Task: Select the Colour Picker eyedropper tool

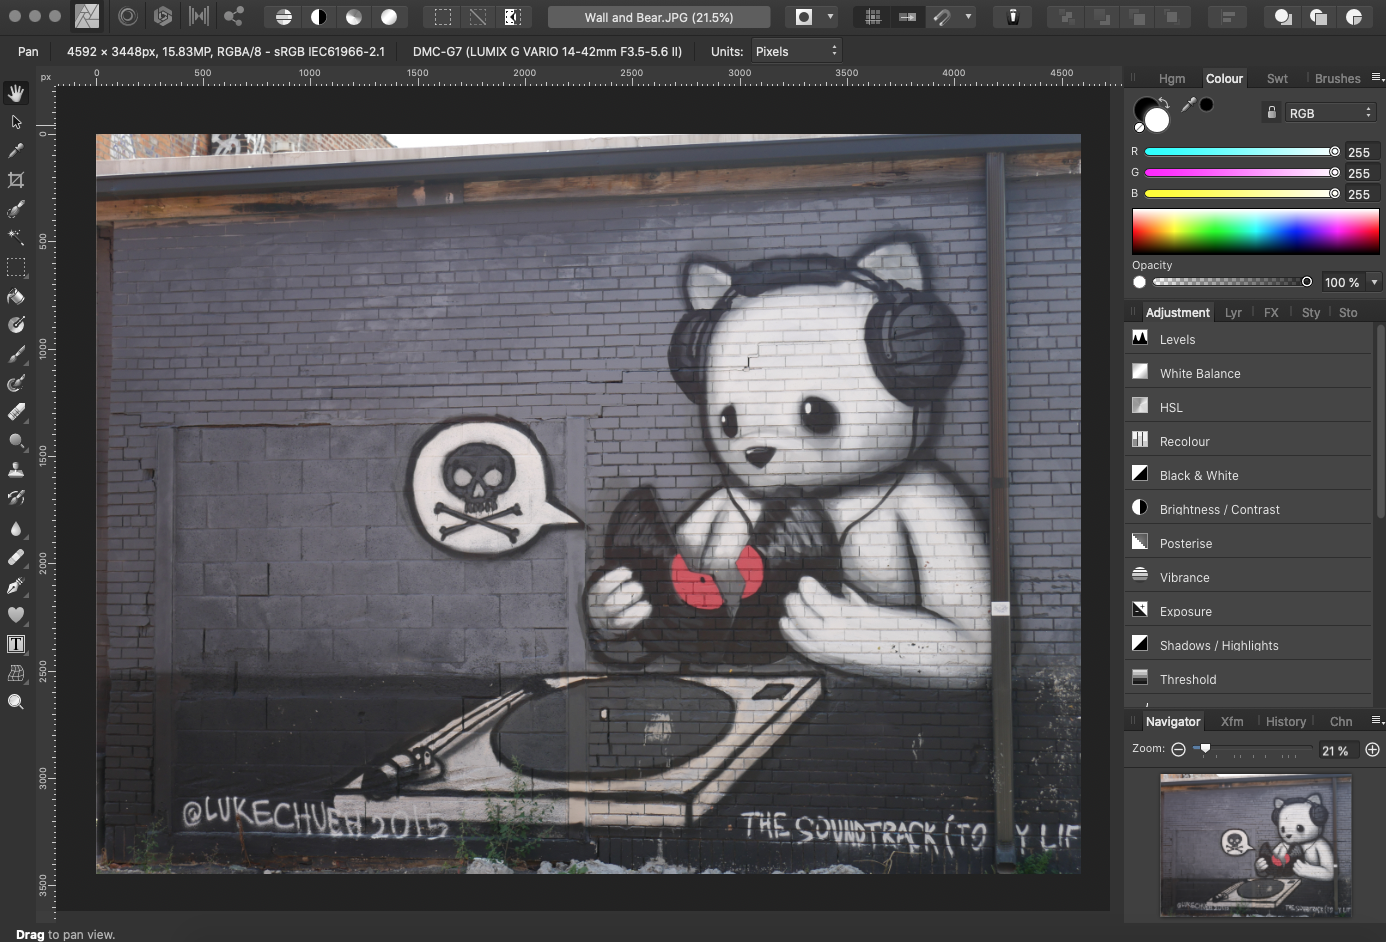Action: 16,151
